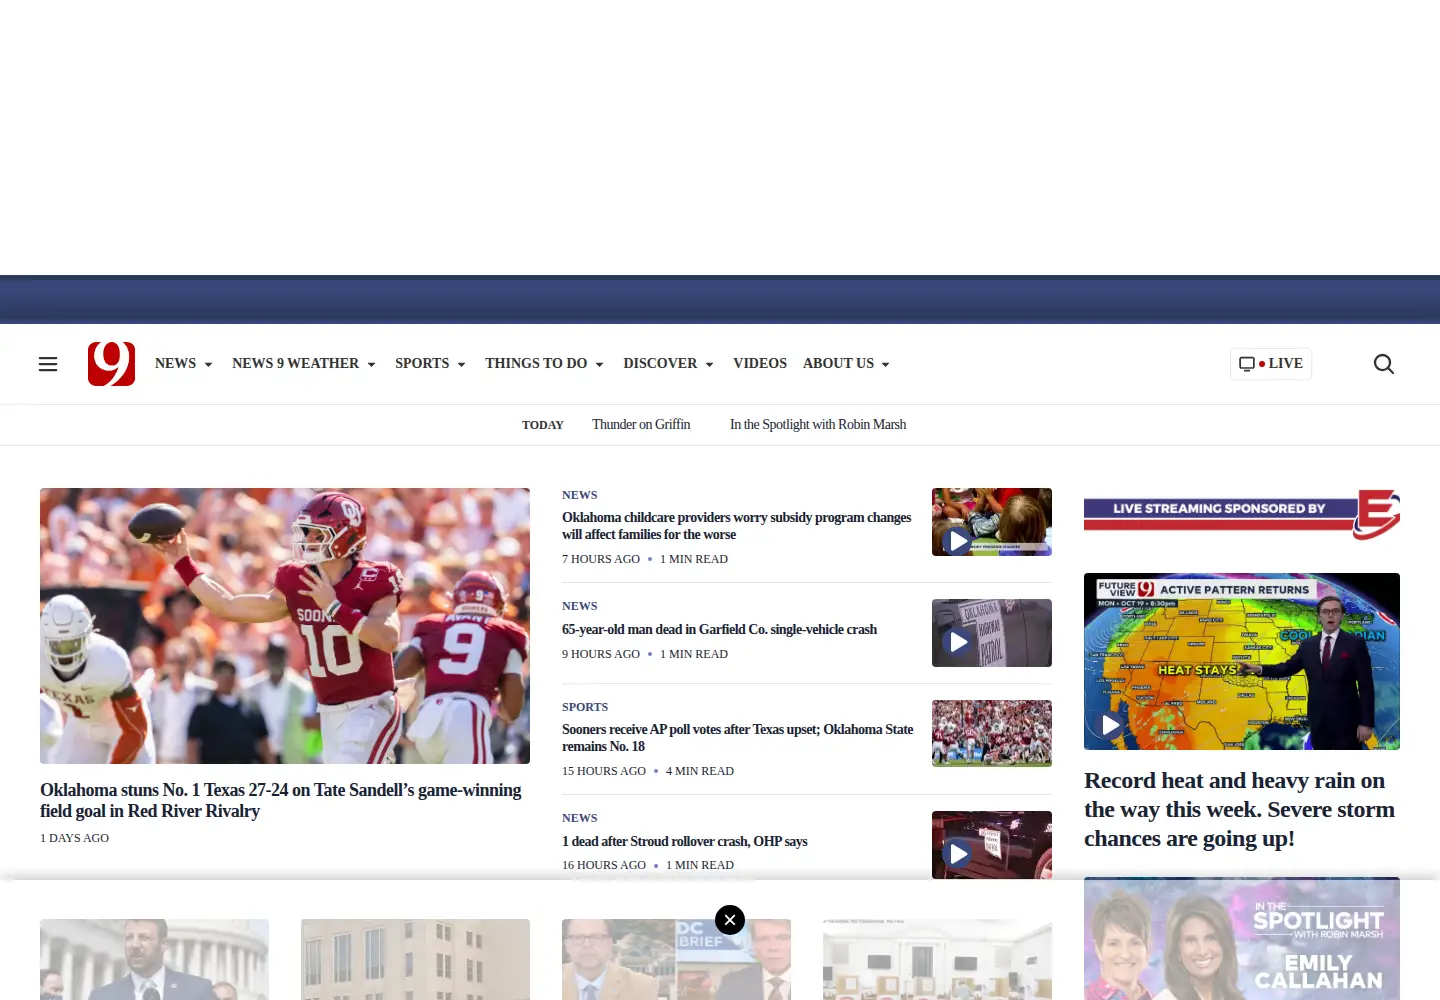Open the search magnifier icon
Viewport: 1440px width, 1000px height.
pos(1384,364)
